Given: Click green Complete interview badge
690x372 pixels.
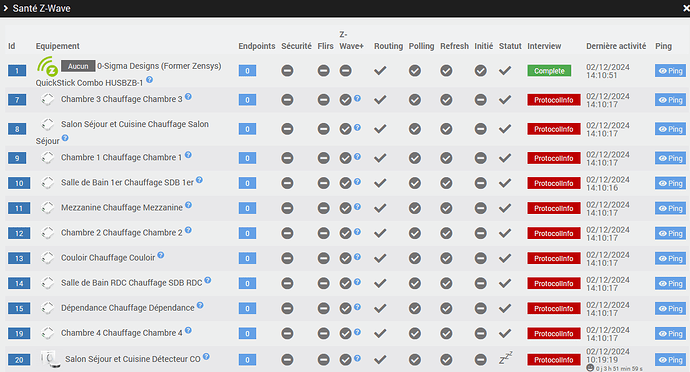Looking at the screenshot, I should [x=549, y=70].
